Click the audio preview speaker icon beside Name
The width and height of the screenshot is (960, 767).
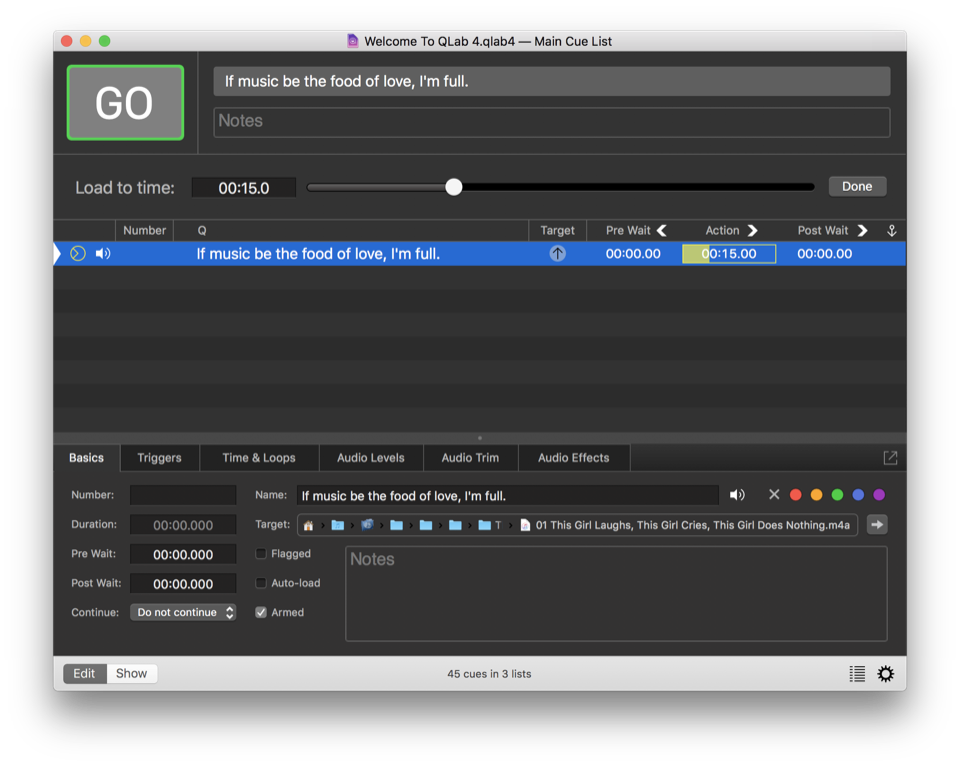click(x=737, y=495)
